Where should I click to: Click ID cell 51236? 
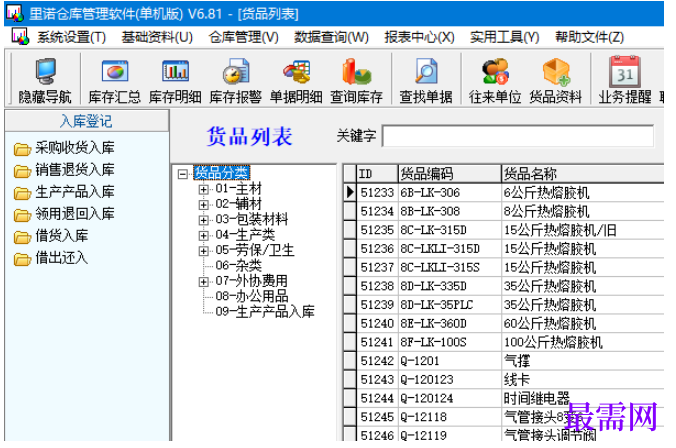[x=377, y=249]
